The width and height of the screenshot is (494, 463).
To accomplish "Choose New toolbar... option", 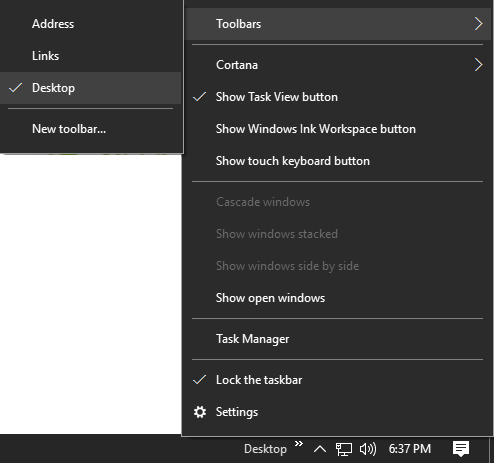I will coord(91,129).
